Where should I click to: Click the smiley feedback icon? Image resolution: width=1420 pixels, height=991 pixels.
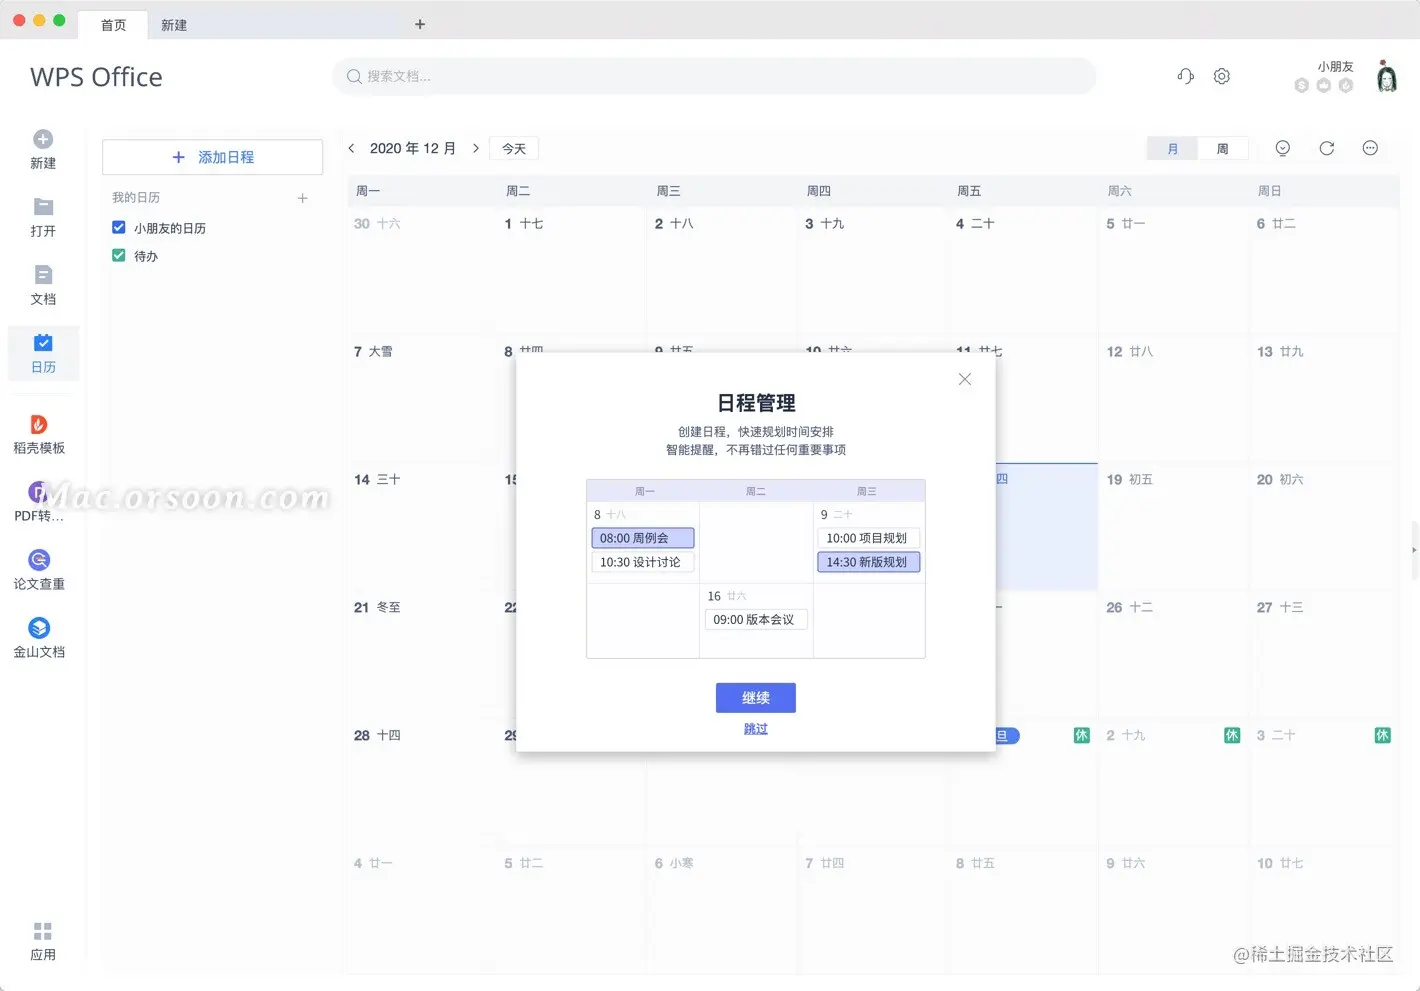(1283, 148)
